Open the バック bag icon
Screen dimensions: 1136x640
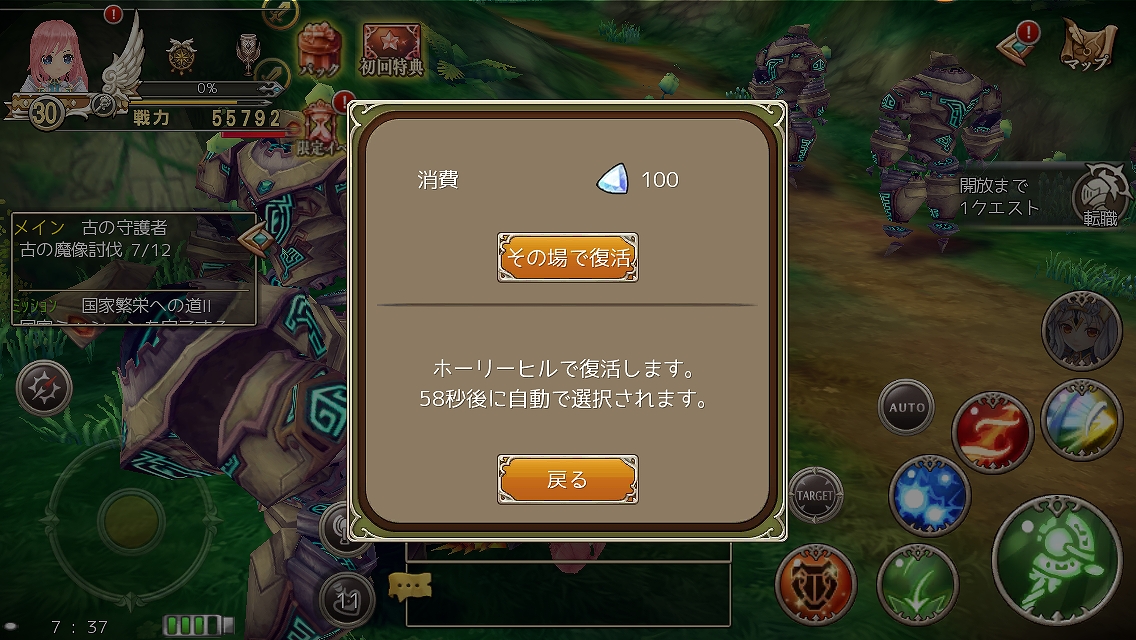click(320, 51)
